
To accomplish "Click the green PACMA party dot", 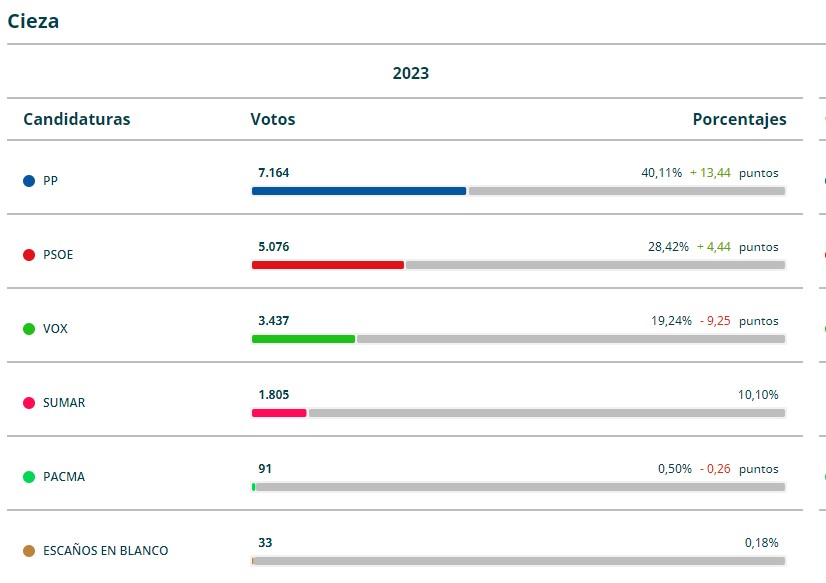I will (x=29, y=477).
